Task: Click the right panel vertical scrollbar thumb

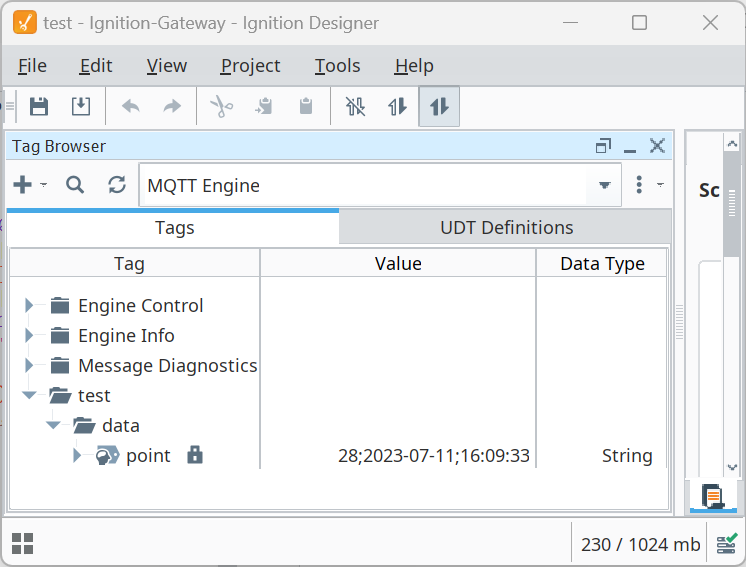Action: click(x=732, y=204)
